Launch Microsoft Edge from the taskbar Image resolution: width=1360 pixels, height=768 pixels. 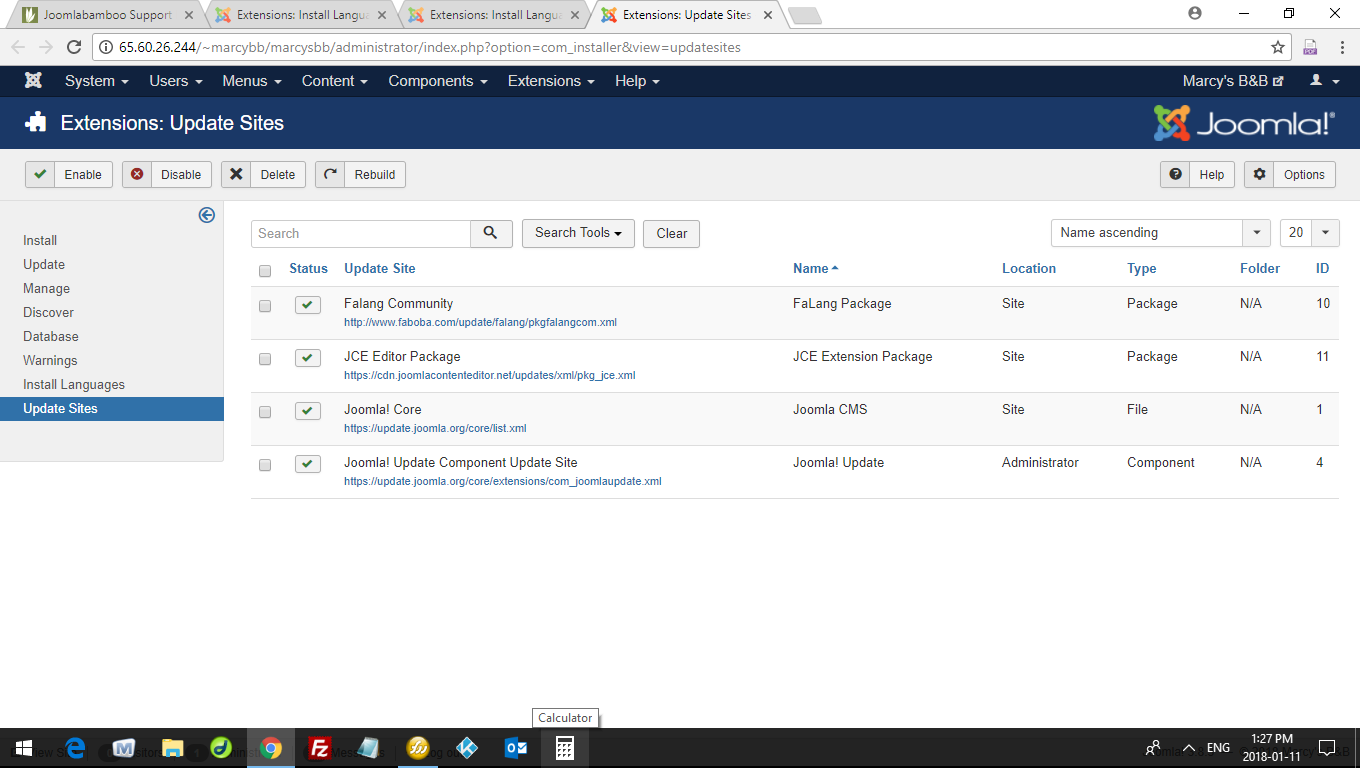tap(75, 748)
